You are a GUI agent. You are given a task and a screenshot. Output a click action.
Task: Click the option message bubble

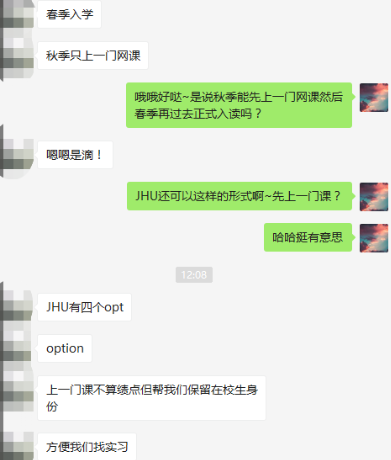tap(65, 349)
